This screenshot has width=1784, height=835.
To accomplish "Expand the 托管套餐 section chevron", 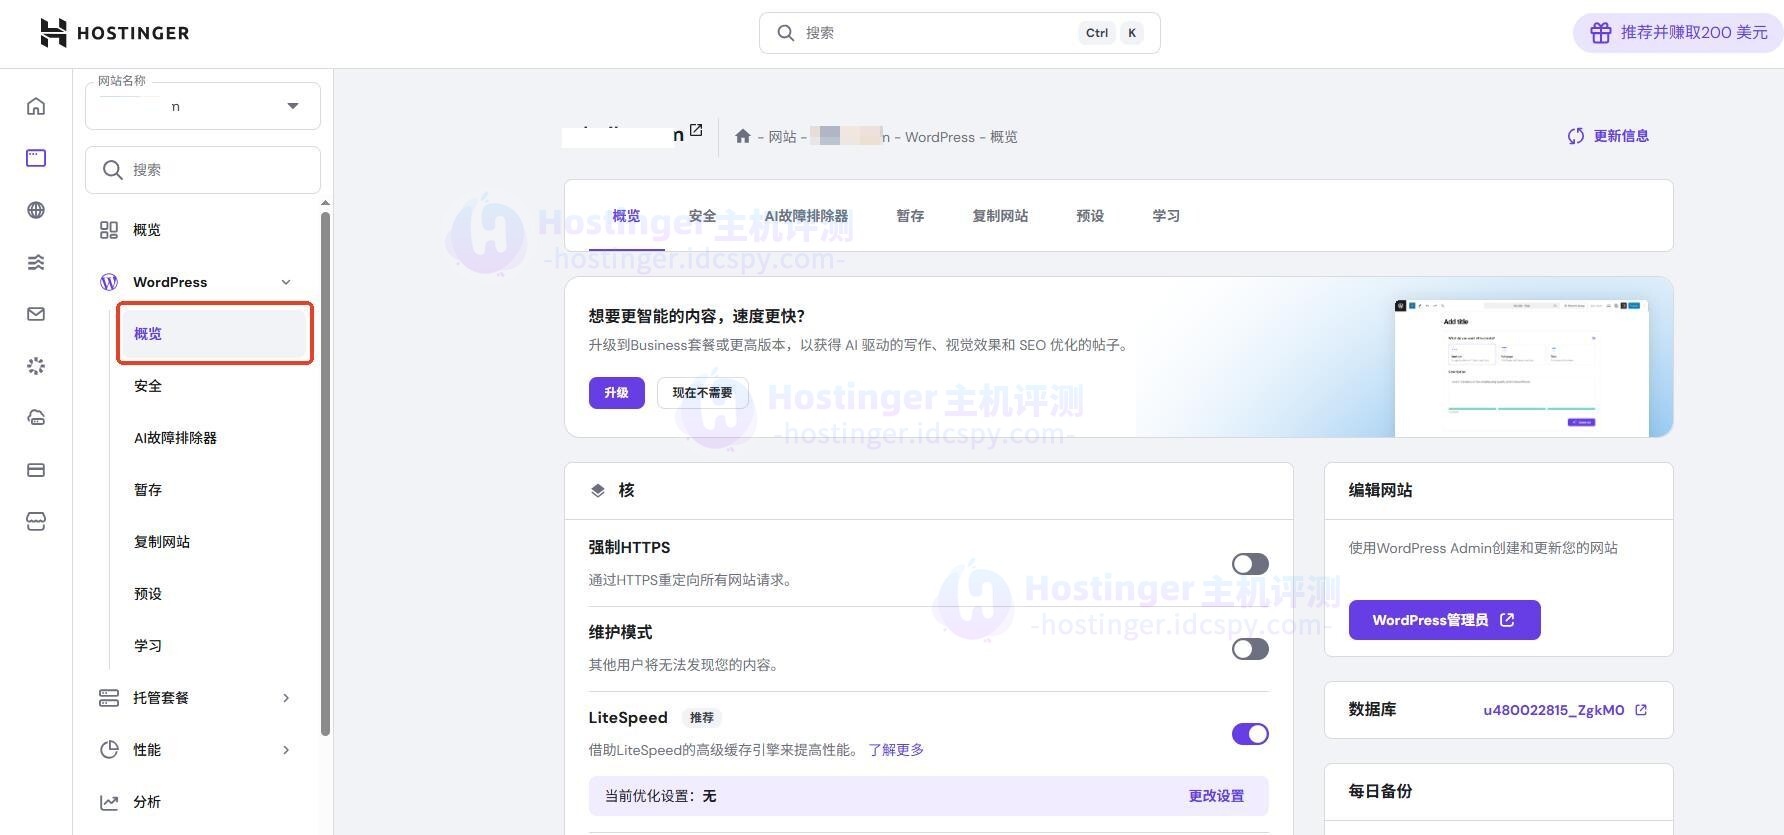I will tap(286, 698).
